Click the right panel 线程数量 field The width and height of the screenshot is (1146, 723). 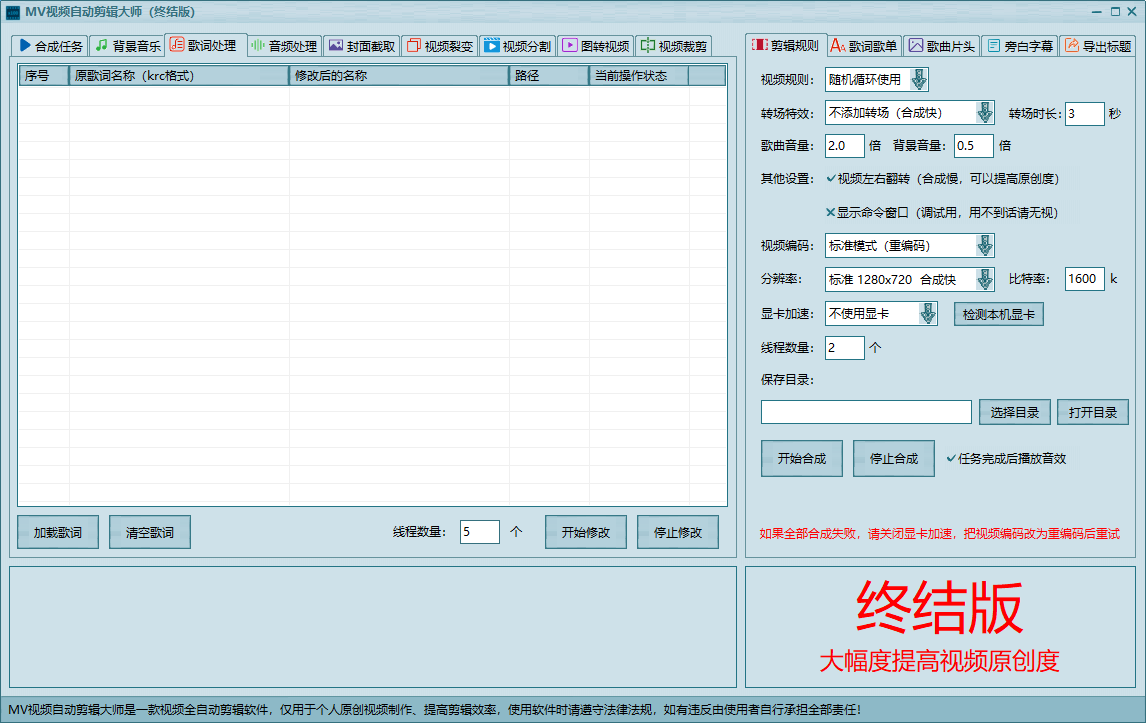pyautogui.click(x=844, y=347)
